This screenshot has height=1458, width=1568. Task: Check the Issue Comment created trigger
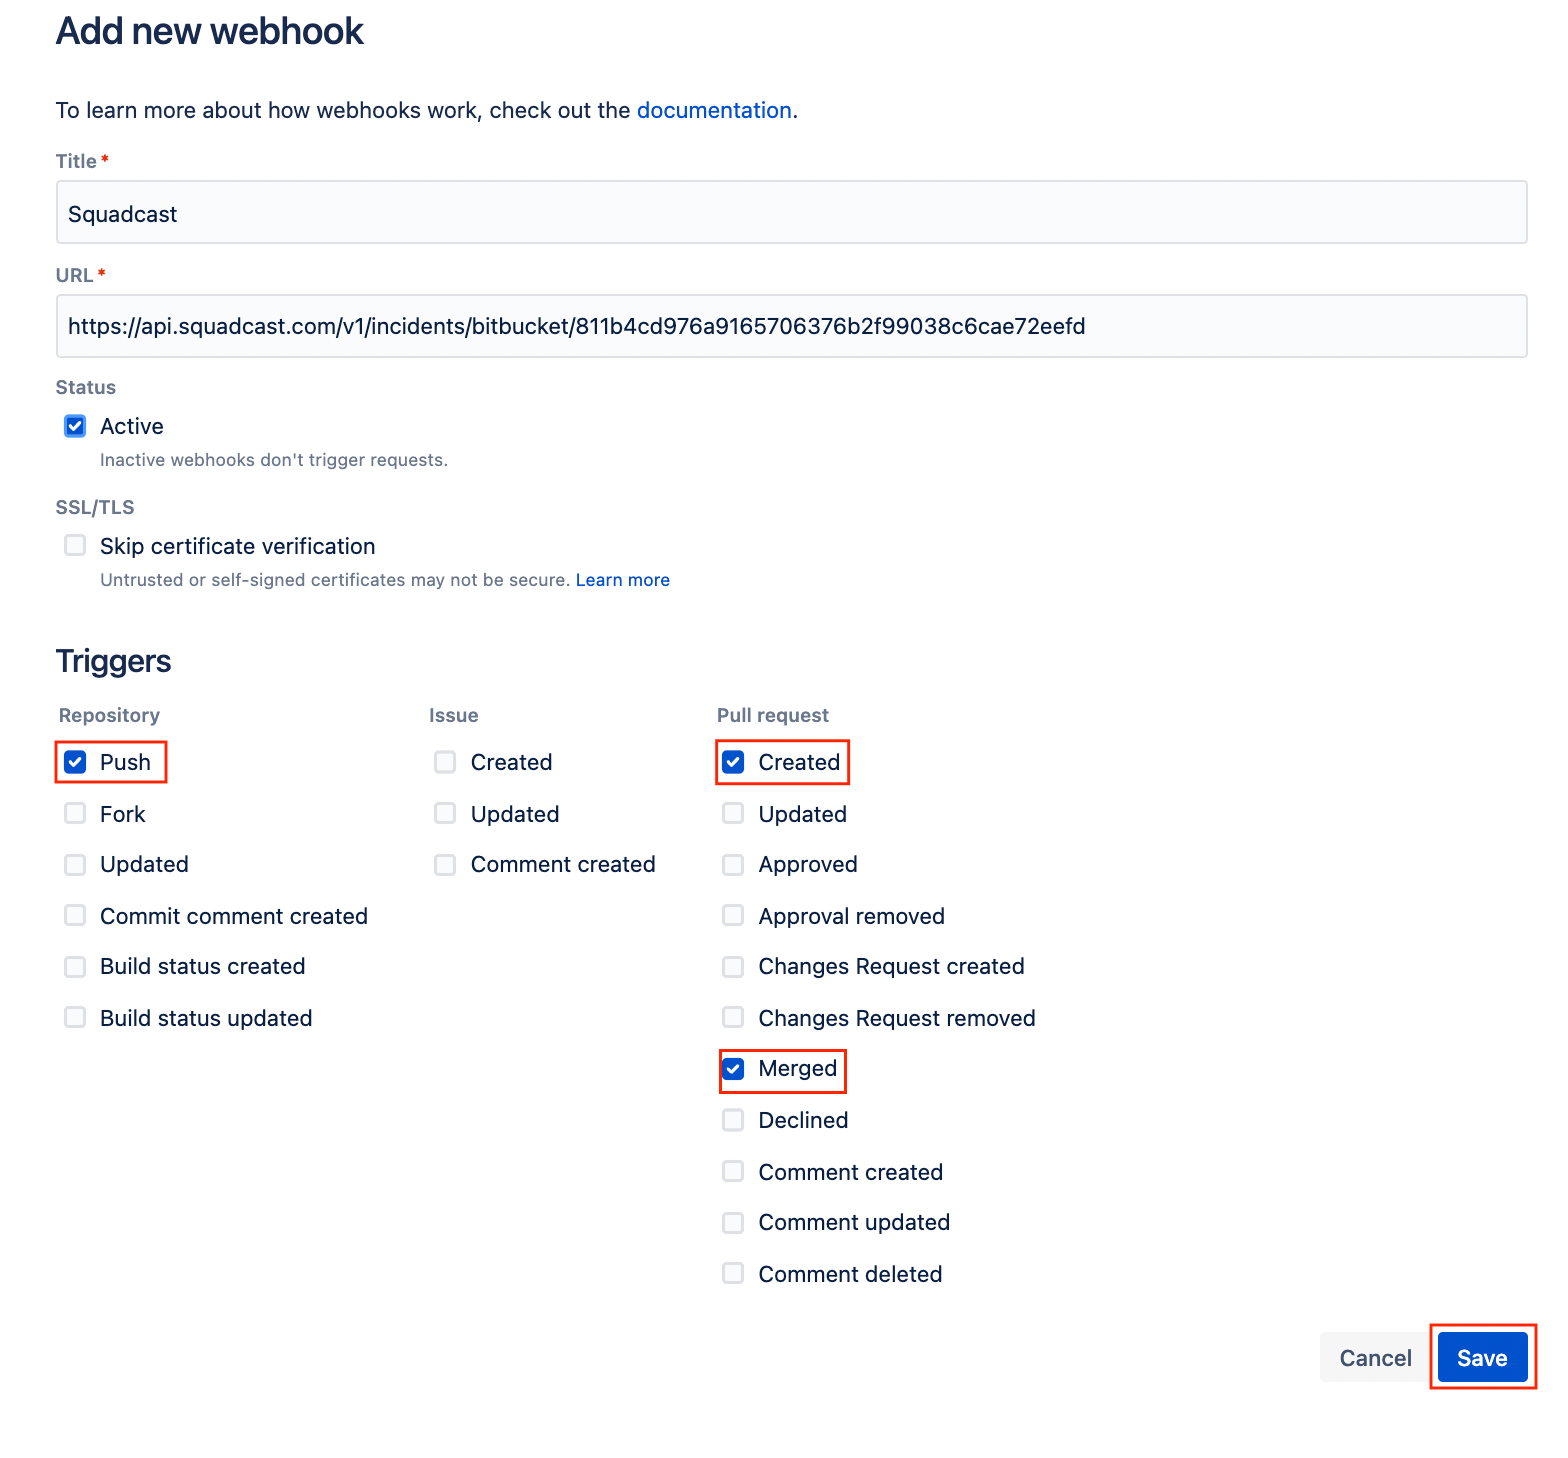445,864
